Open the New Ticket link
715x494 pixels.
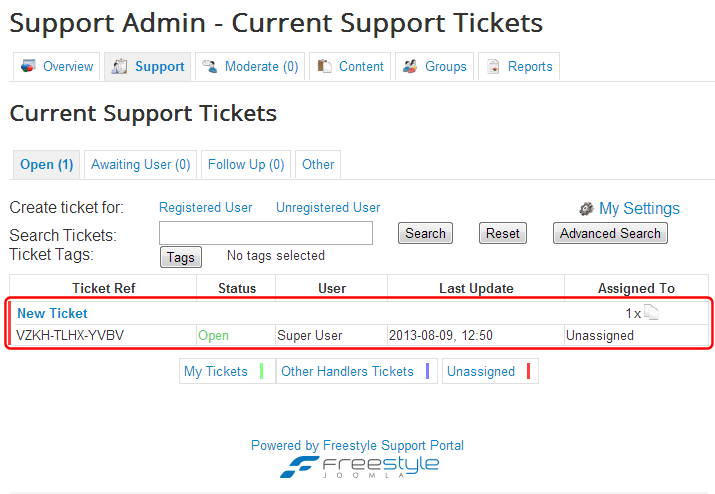click(x=52, y=313)
